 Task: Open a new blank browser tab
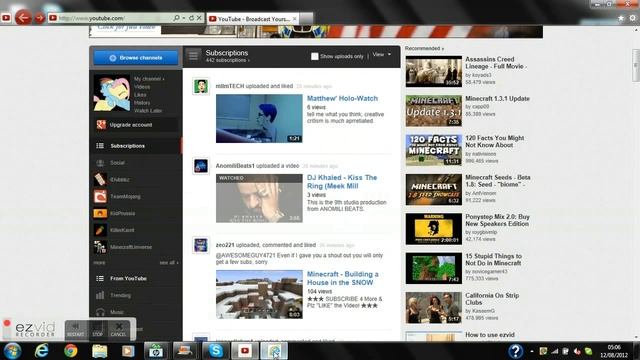coord(307,18)
